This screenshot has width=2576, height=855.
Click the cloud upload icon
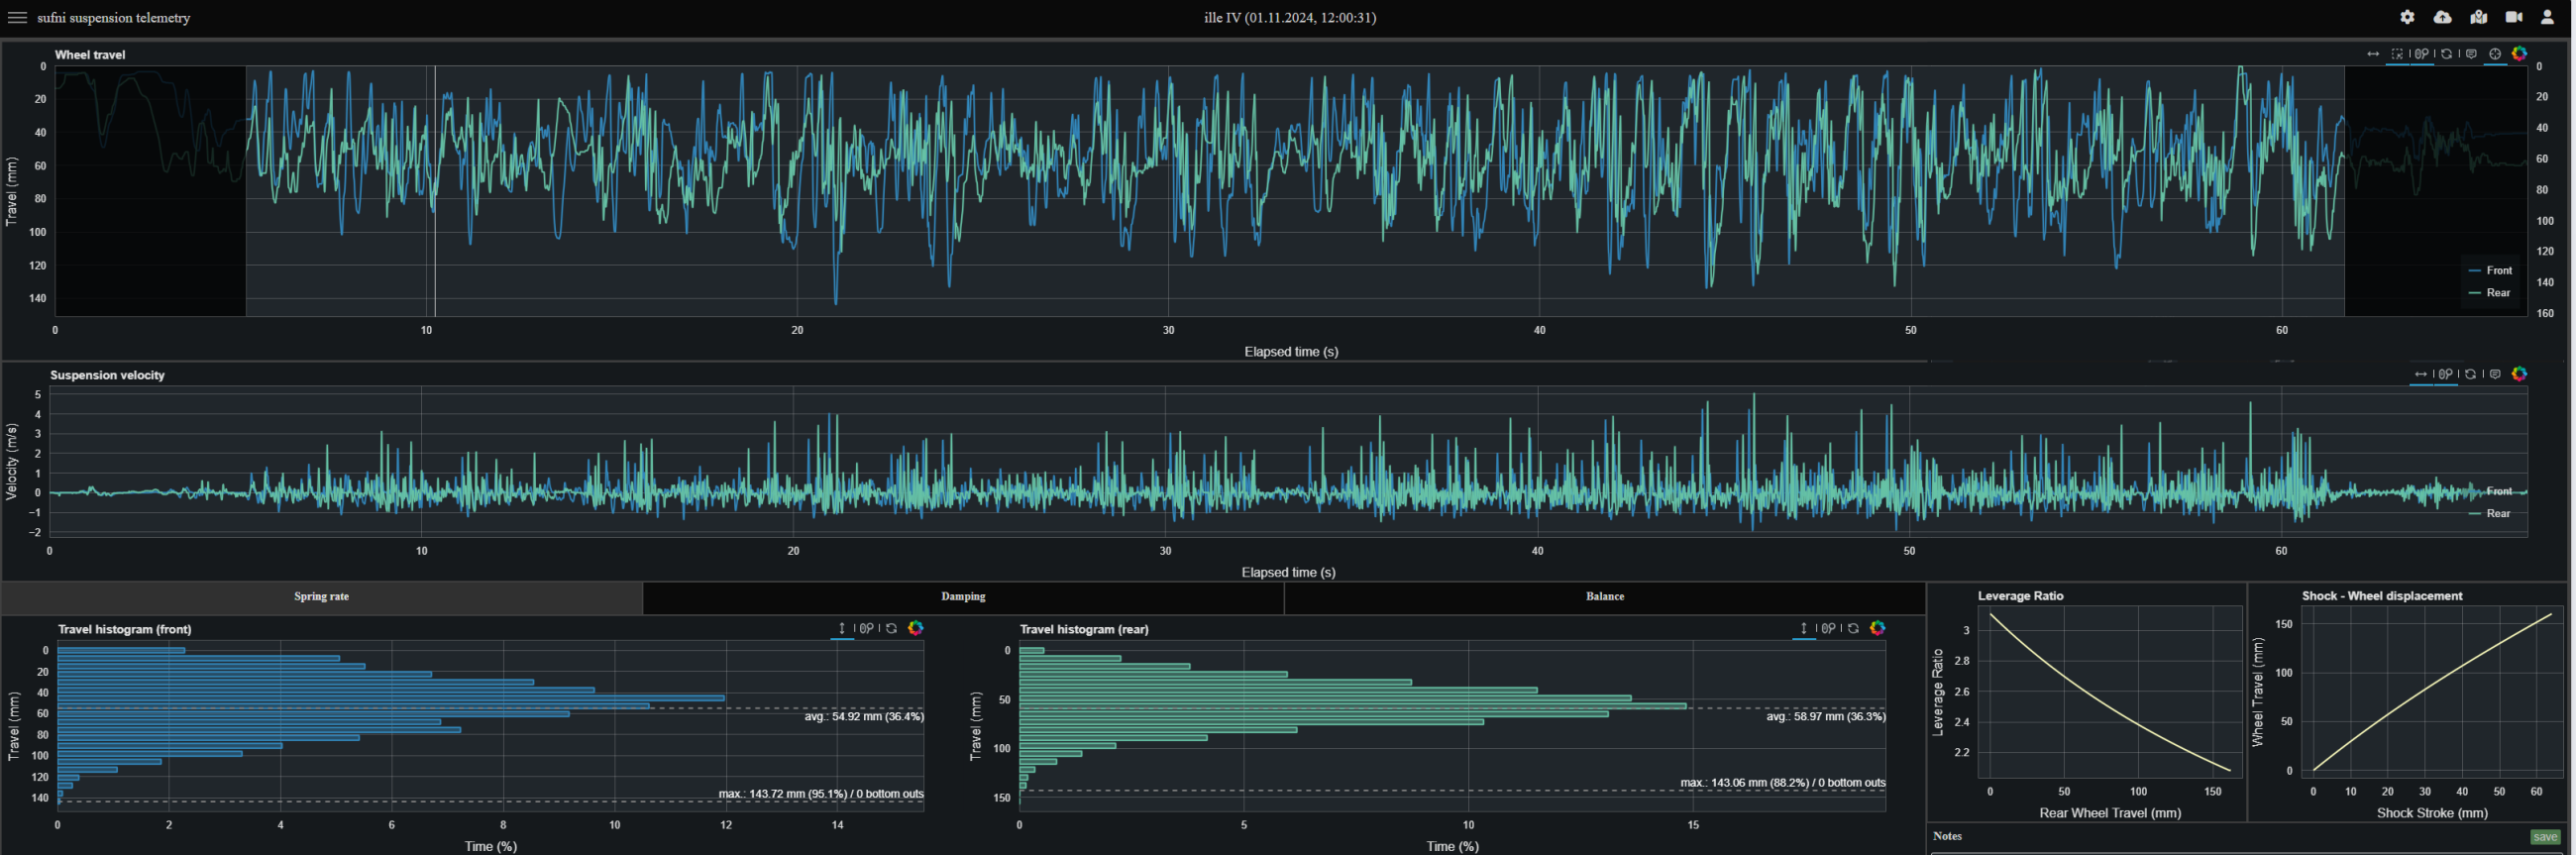pyautogui.click(x=2442, y=17)
